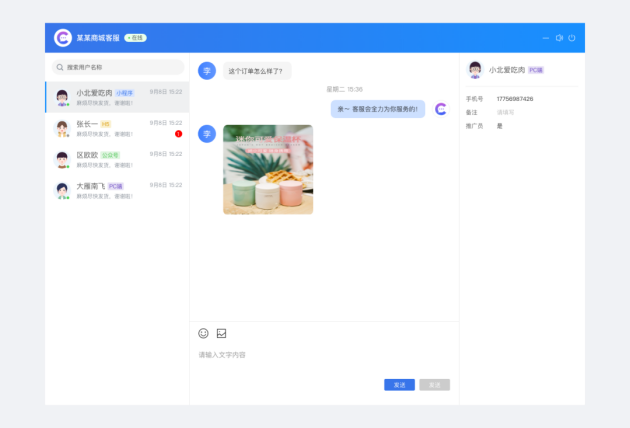630x428 pixels.
Task: Click 李 avatar beside the product image
Action: [207, 134]
